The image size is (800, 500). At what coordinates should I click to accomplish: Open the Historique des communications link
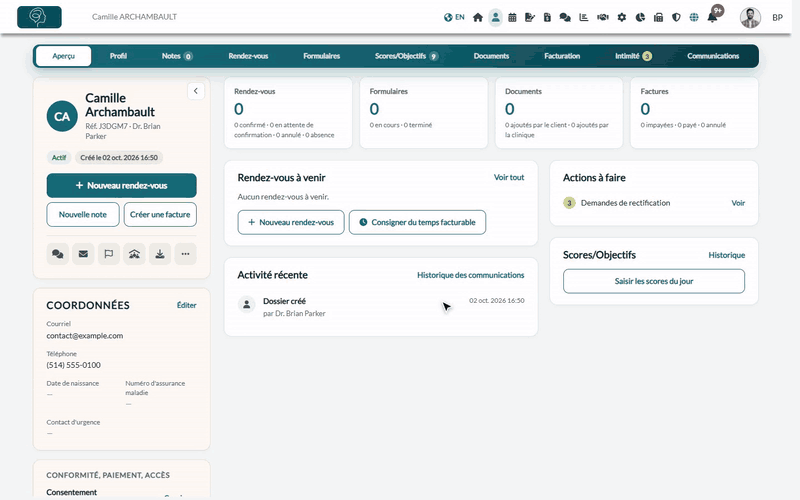tap(470, 275)
